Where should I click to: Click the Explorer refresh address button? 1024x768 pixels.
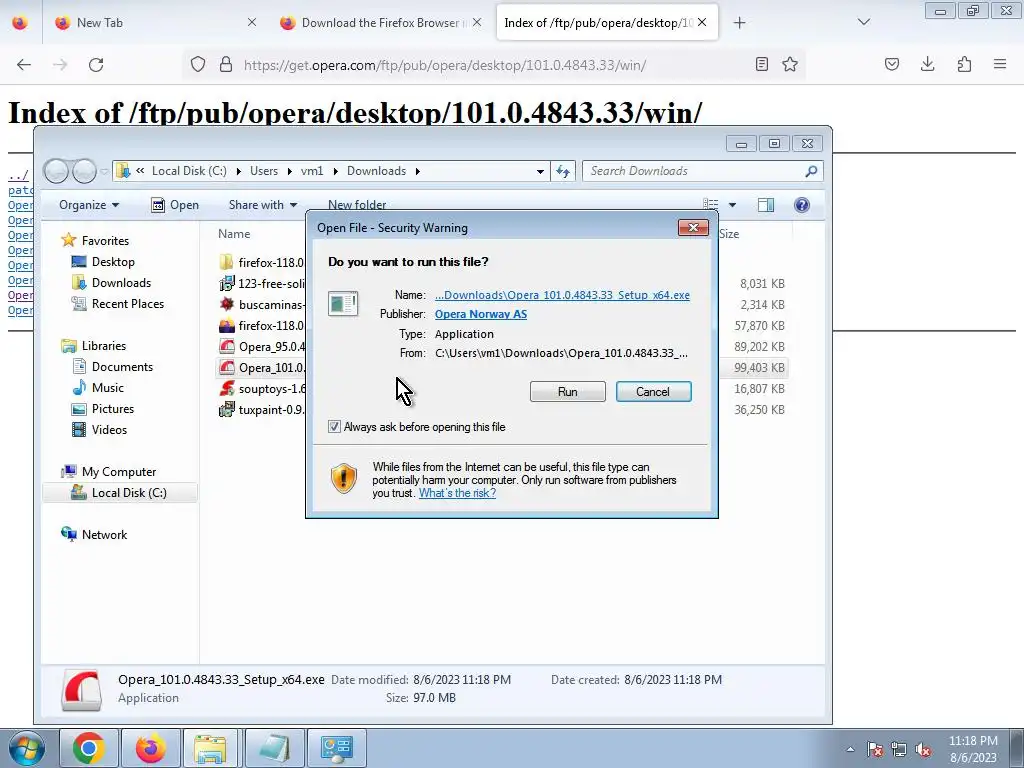point(563,171)
